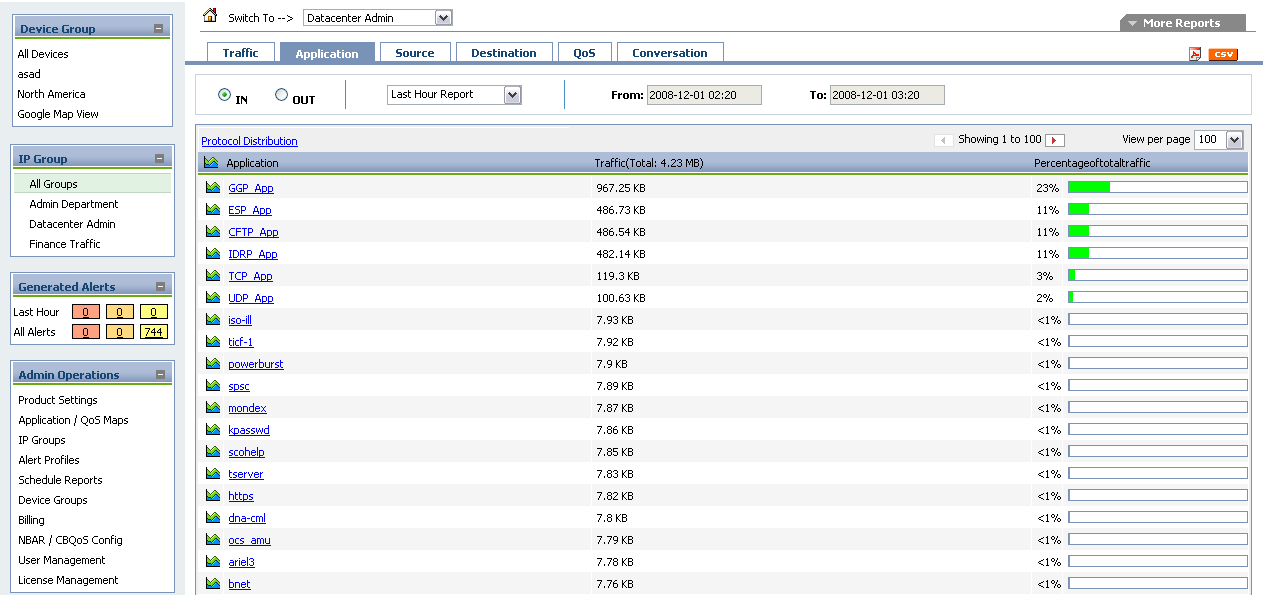Open the Protocol Distribution link
This screenshot has width=1263, height=595.
point(249,141)
